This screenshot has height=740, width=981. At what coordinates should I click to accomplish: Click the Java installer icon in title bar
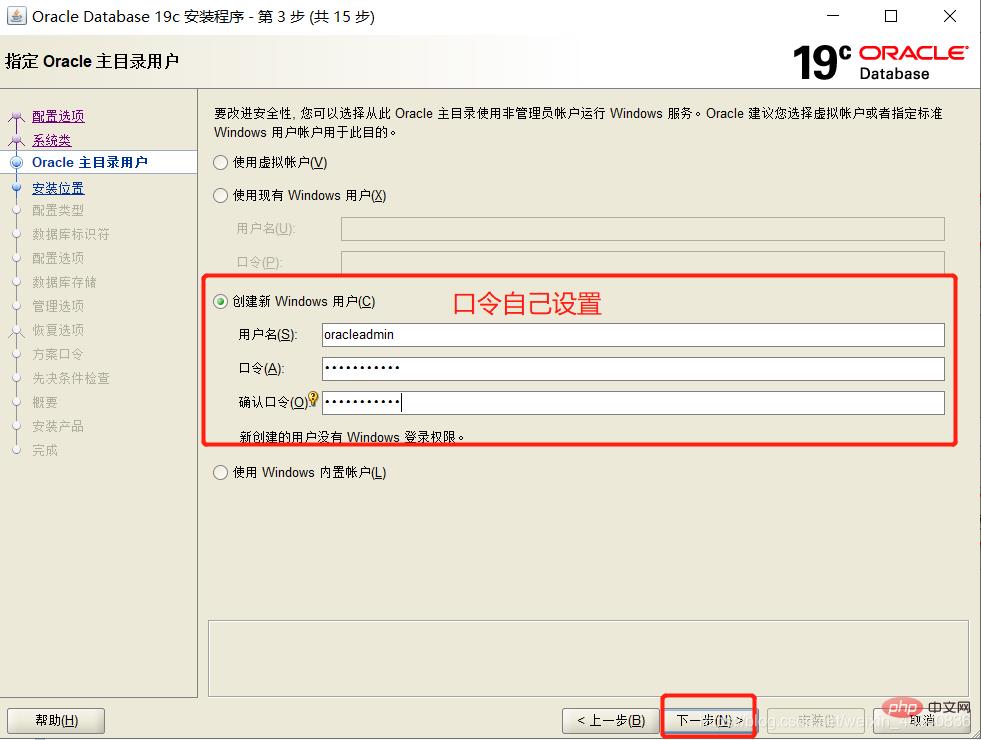17,16
